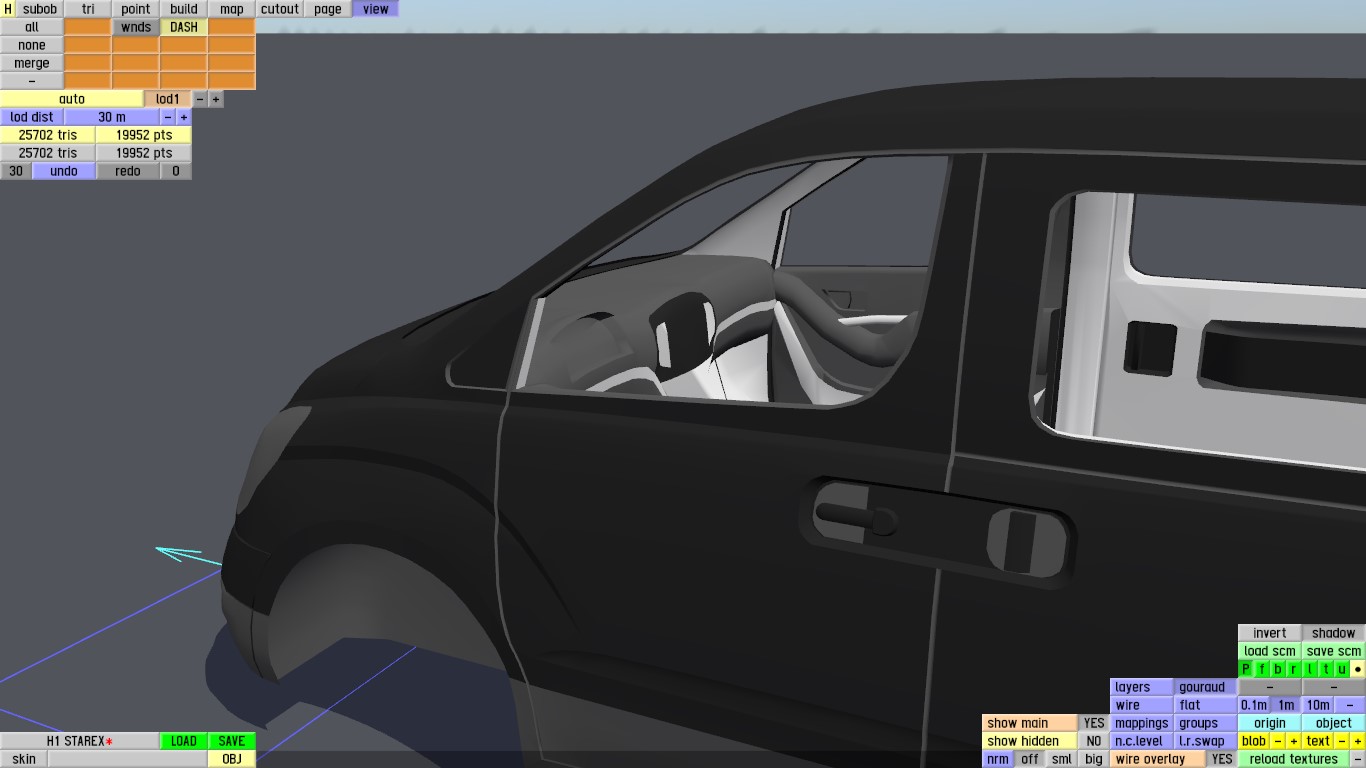Screen dimensions: 1366x768
Task: Open the map tab
Action: (232, 9)
